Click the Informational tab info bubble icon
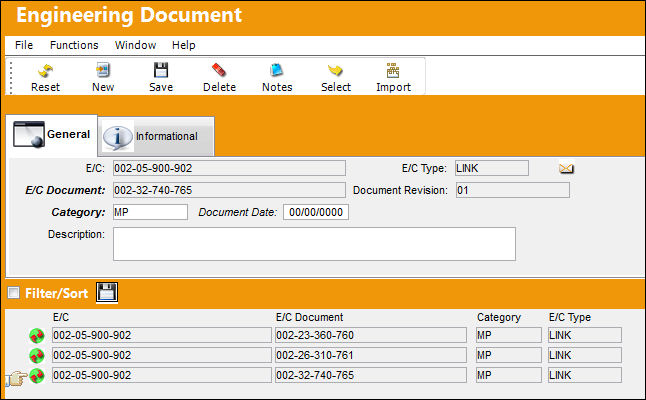Screen dimensions: 646x400 tap(118, 137)
